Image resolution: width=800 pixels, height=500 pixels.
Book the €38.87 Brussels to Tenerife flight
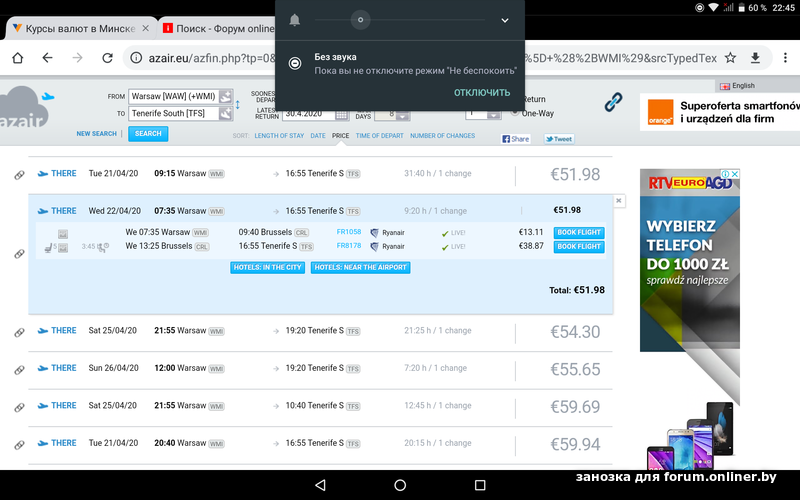tap(579, 247)
